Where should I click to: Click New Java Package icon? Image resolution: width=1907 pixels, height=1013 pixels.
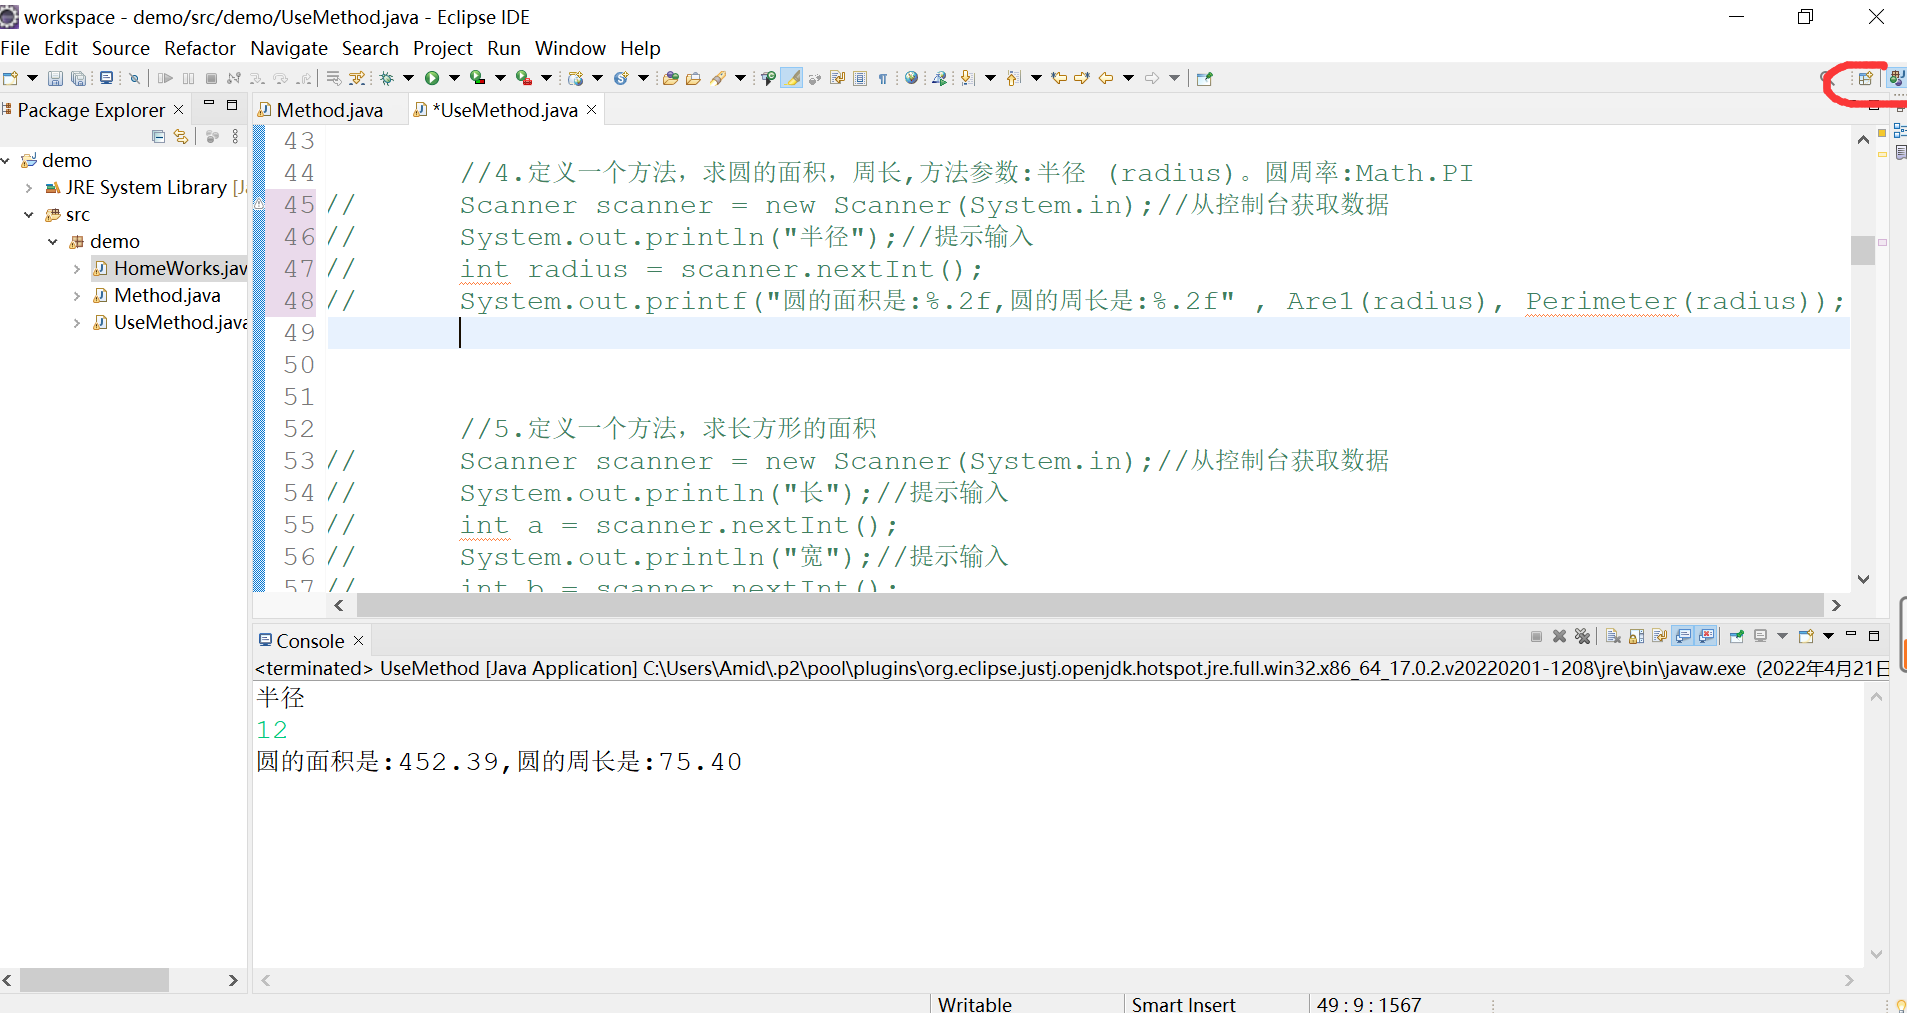(x=575, y=78)
